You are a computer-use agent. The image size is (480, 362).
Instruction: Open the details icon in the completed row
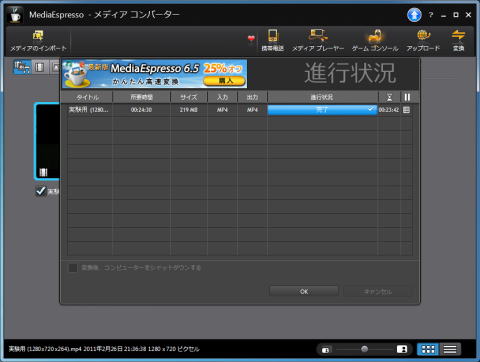pyautogui.click(x=406, y=110)
